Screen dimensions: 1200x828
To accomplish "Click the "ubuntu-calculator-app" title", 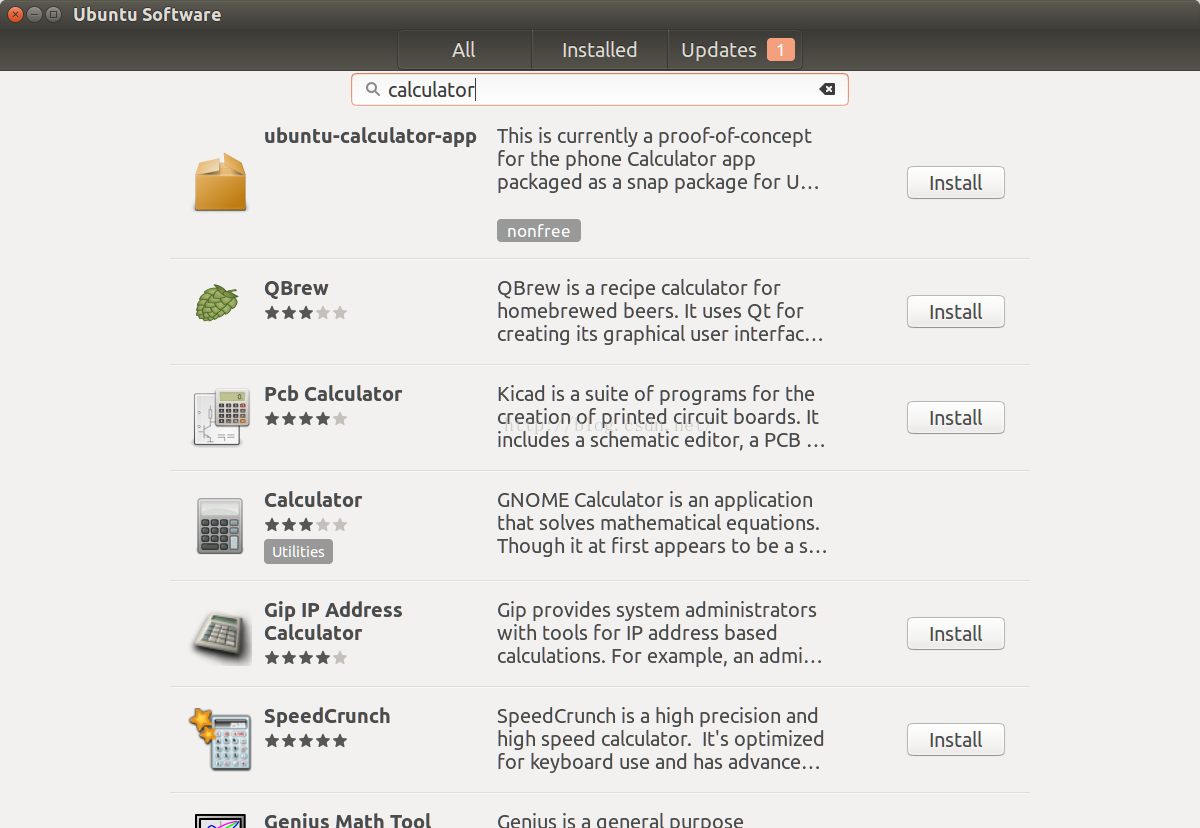I will [x=370, y=136].
